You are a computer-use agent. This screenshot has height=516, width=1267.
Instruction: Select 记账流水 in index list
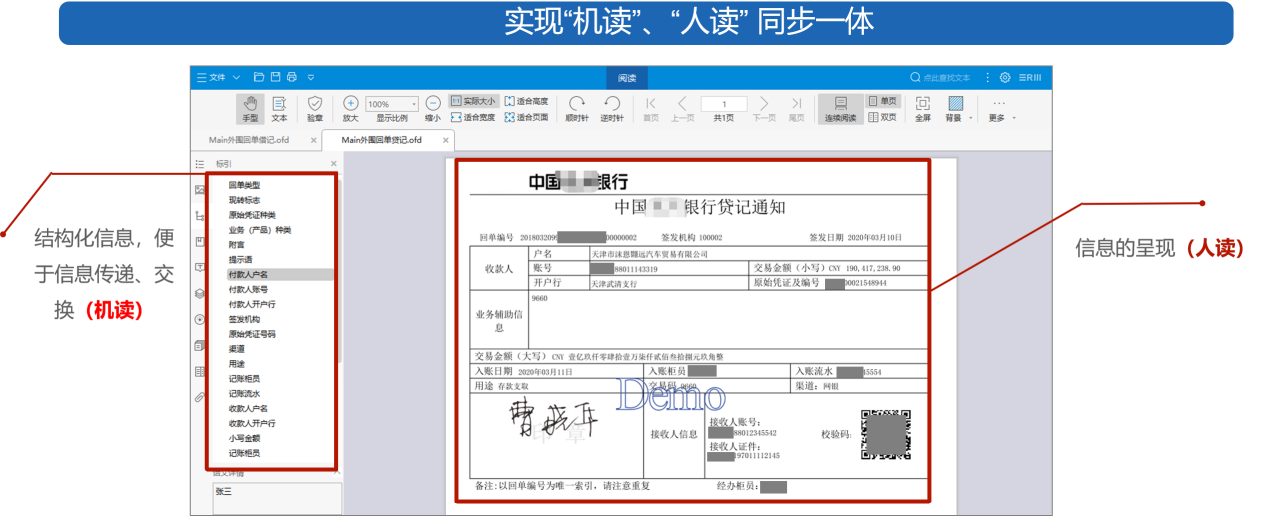click(245, 394)
